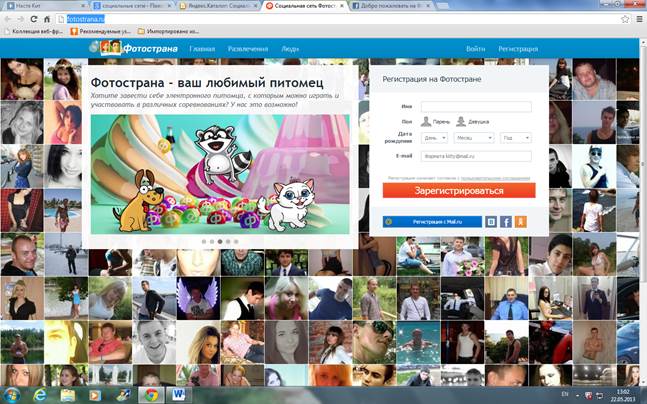Click the browser back arrow

point(8,19)
